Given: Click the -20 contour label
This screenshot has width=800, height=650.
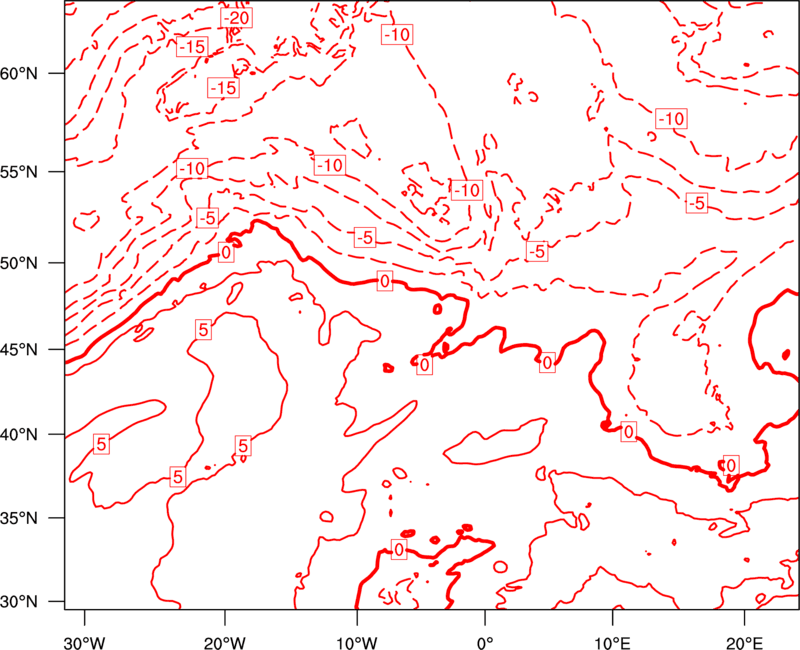Looking at the screenshot, I should (237, 18).
